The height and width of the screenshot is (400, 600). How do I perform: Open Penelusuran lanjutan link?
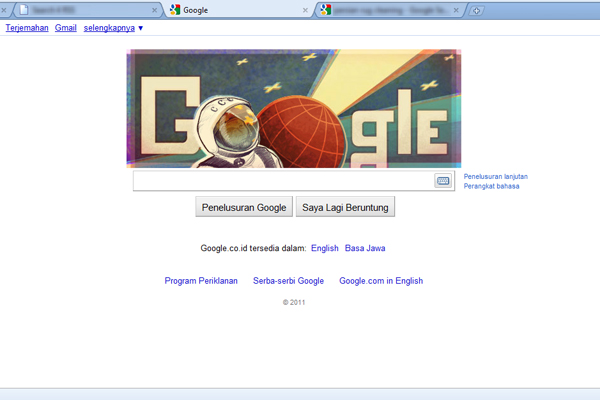click(x=496, y=176)
